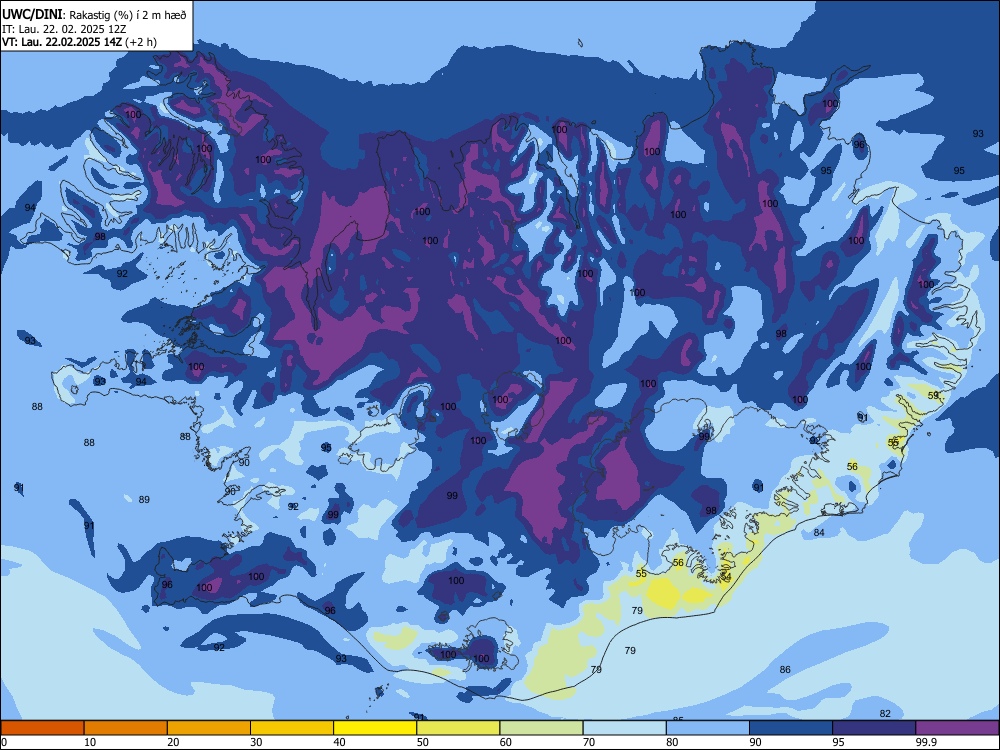Click the init time 'IT: Lau. 22. 02. 2025 12Z'
This screenshot has width=1000, height=750.
(64, 29)
